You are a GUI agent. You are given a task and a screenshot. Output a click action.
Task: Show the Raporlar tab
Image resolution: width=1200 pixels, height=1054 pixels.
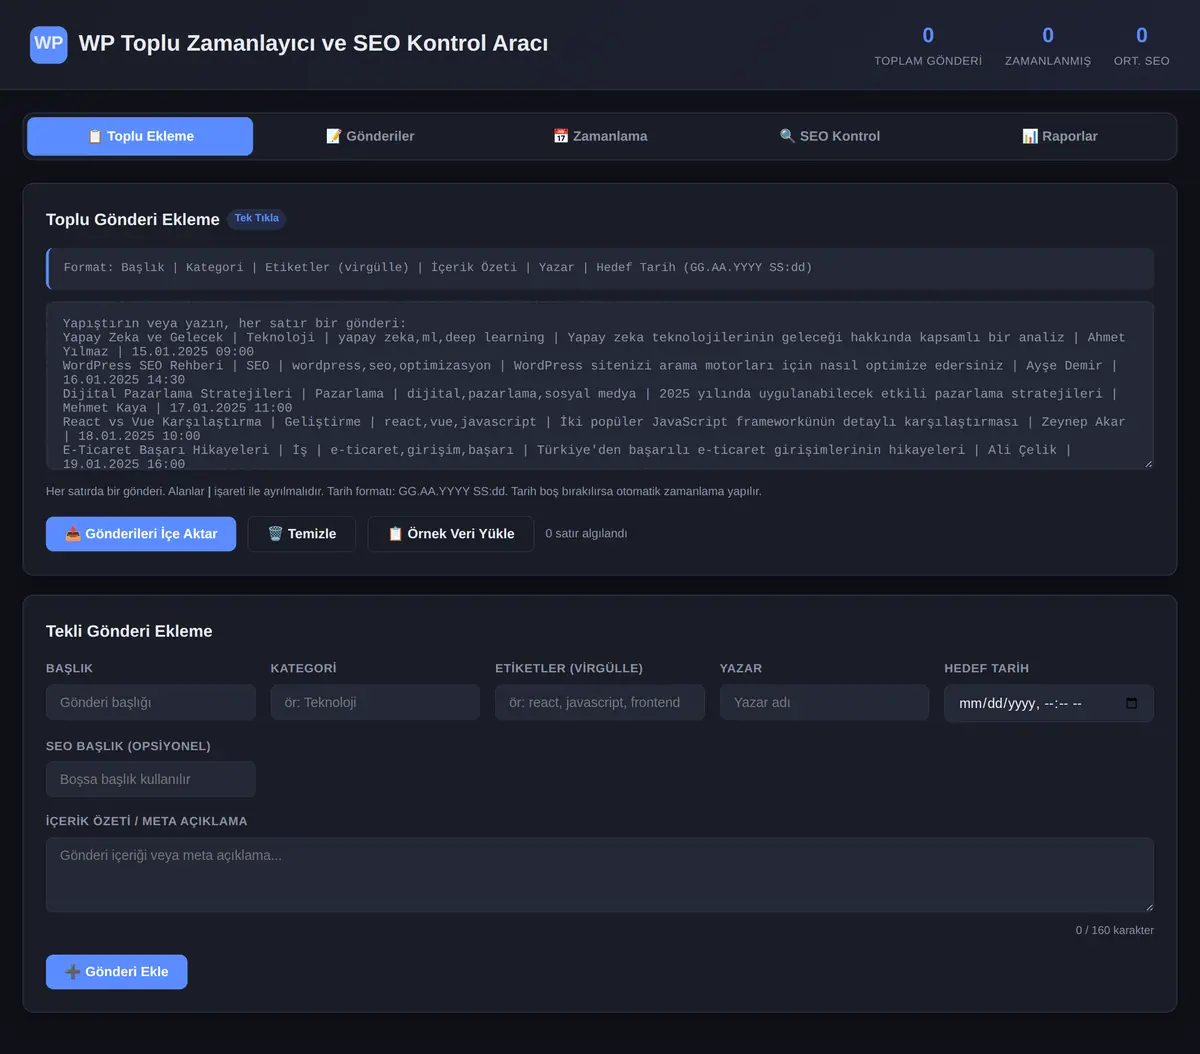coord(1060,136)
